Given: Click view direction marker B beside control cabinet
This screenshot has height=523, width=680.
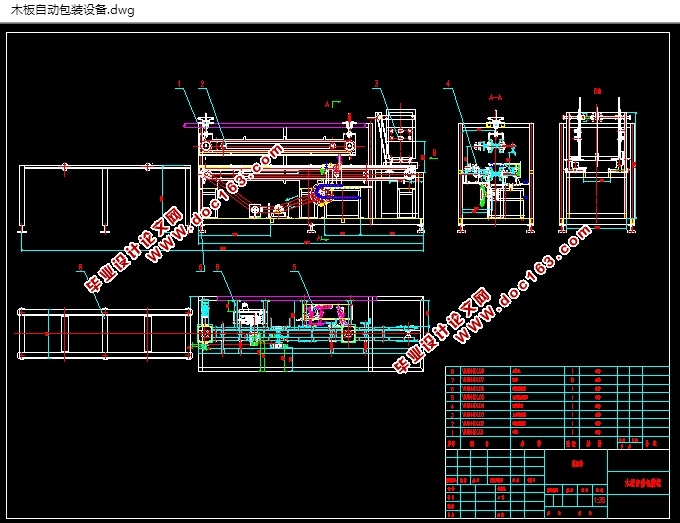Looking at the screenshot, I should point(434,153).
